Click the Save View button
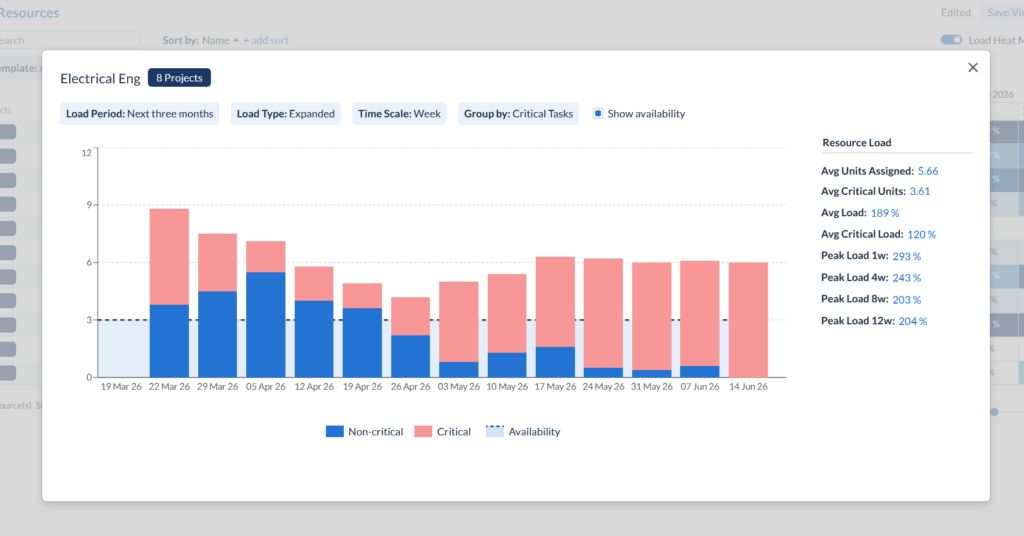Viewport: 1024px width, 536px height. [x=1003, y=13]
